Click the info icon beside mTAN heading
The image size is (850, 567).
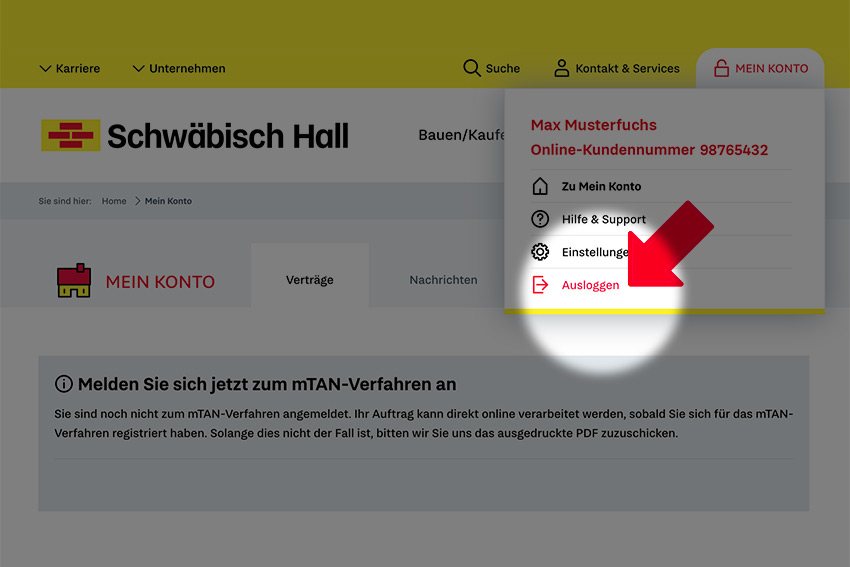(x=63, y=384)
